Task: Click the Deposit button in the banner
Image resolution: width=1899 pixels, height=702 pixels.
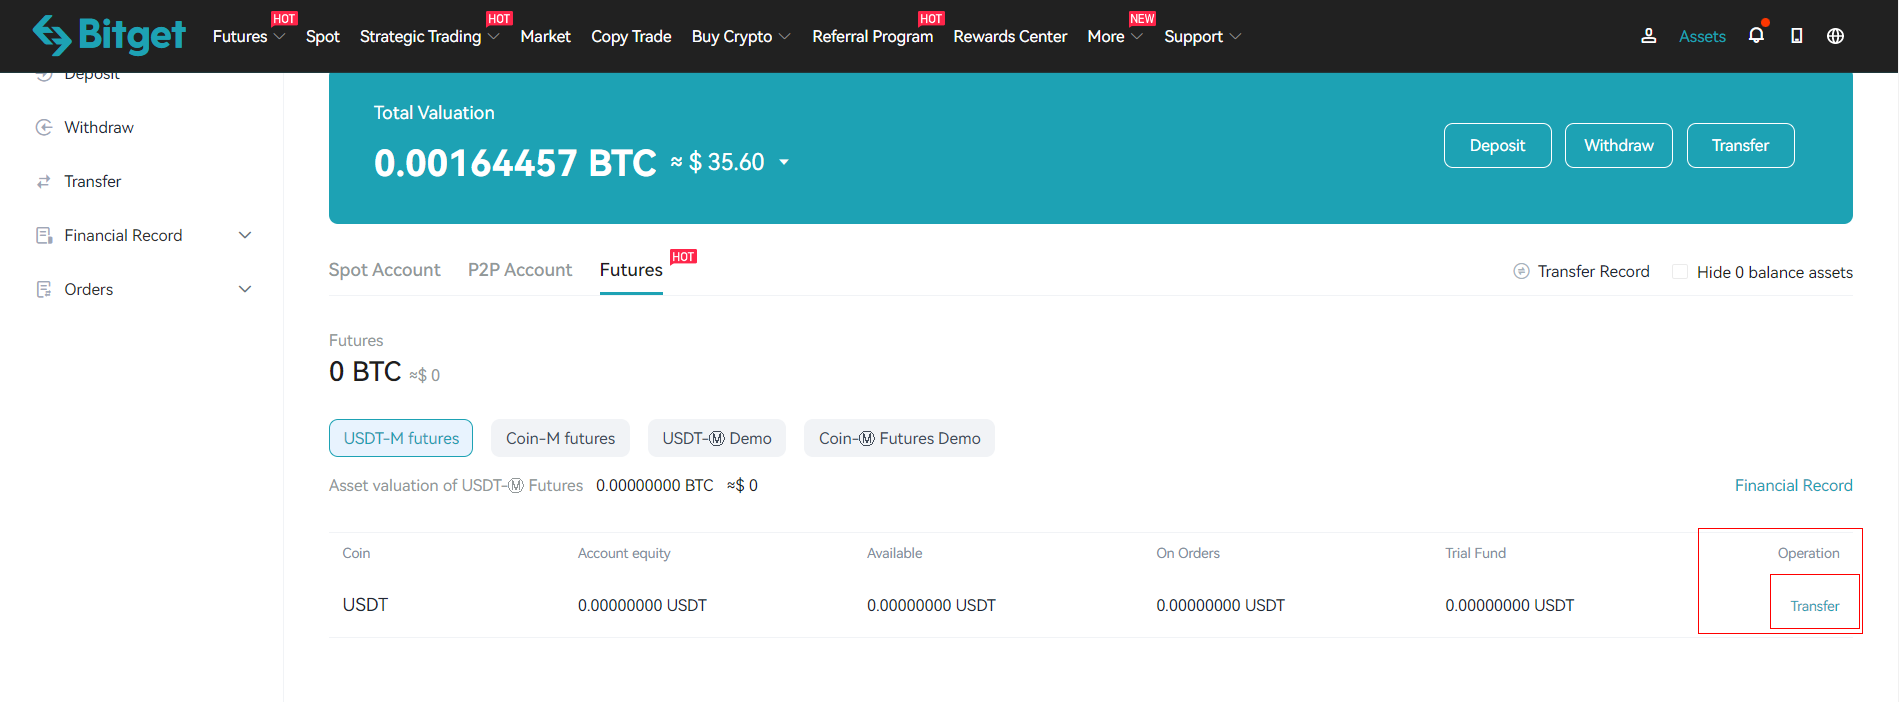Action: tap(1497, 145)
